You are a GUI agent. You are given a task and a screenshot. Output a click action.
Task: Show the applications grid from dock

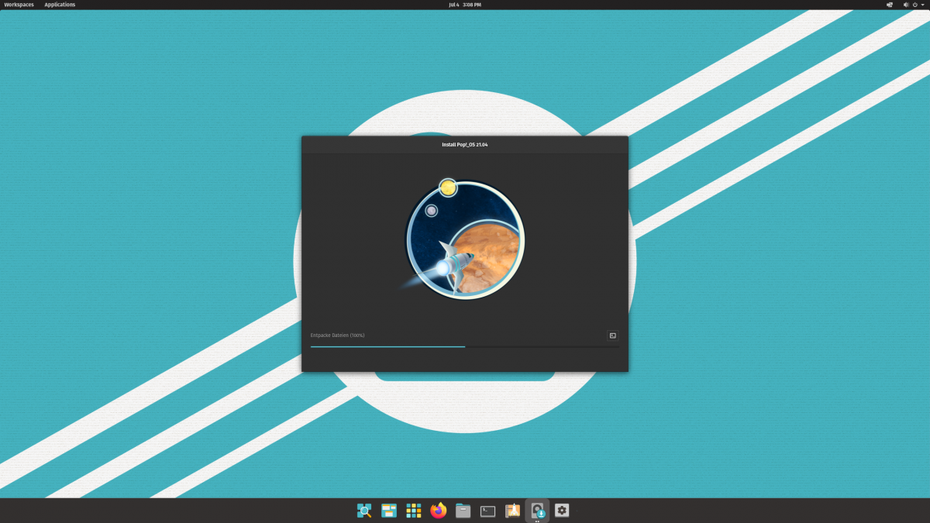[414, 511]
